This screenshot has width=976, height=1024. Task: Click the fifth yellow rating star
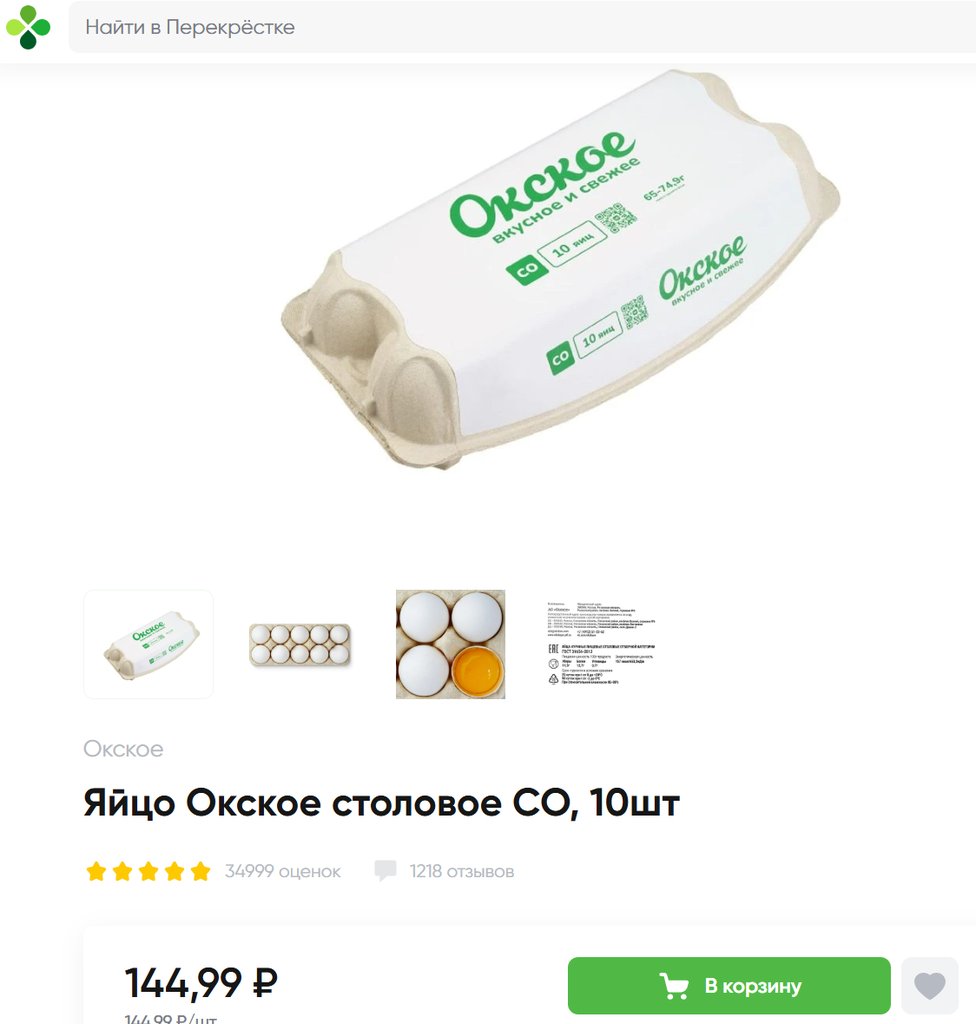tap(201, 871)
